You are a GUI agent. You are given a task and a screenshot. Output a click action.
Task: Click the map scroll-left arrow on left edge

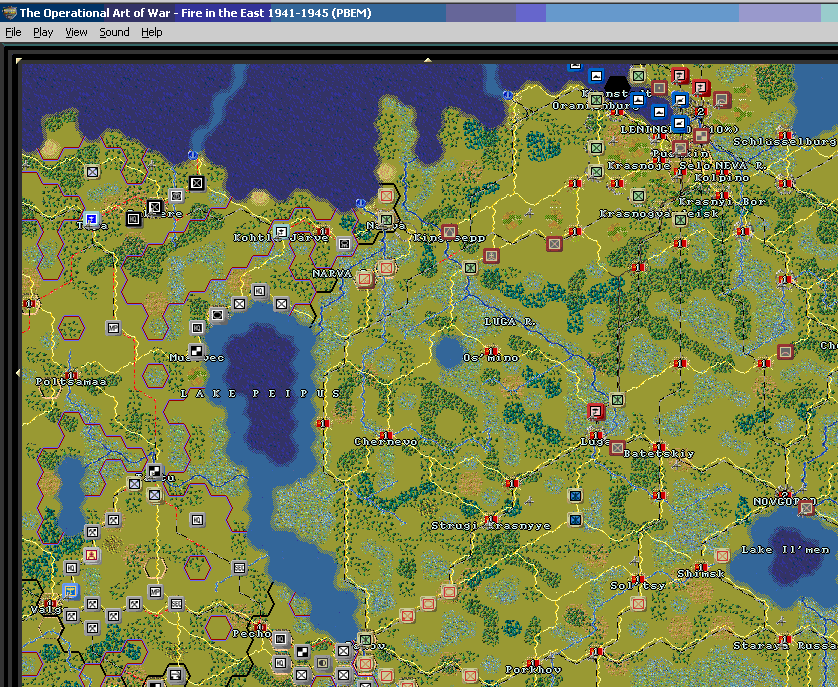pyautogui.click(x=18, y=373)
